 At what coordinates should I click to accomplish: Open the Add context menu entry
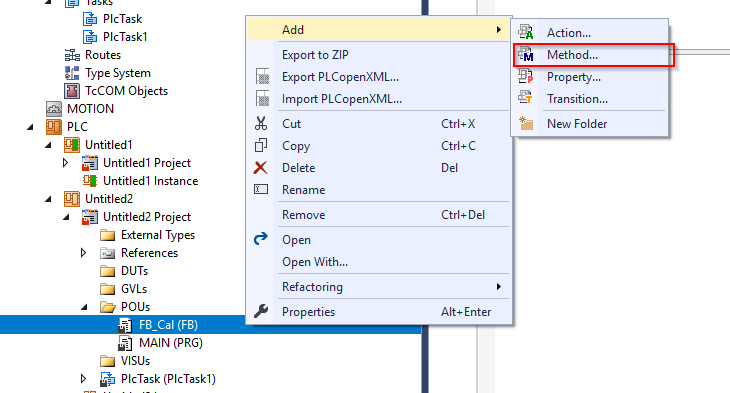379,29
